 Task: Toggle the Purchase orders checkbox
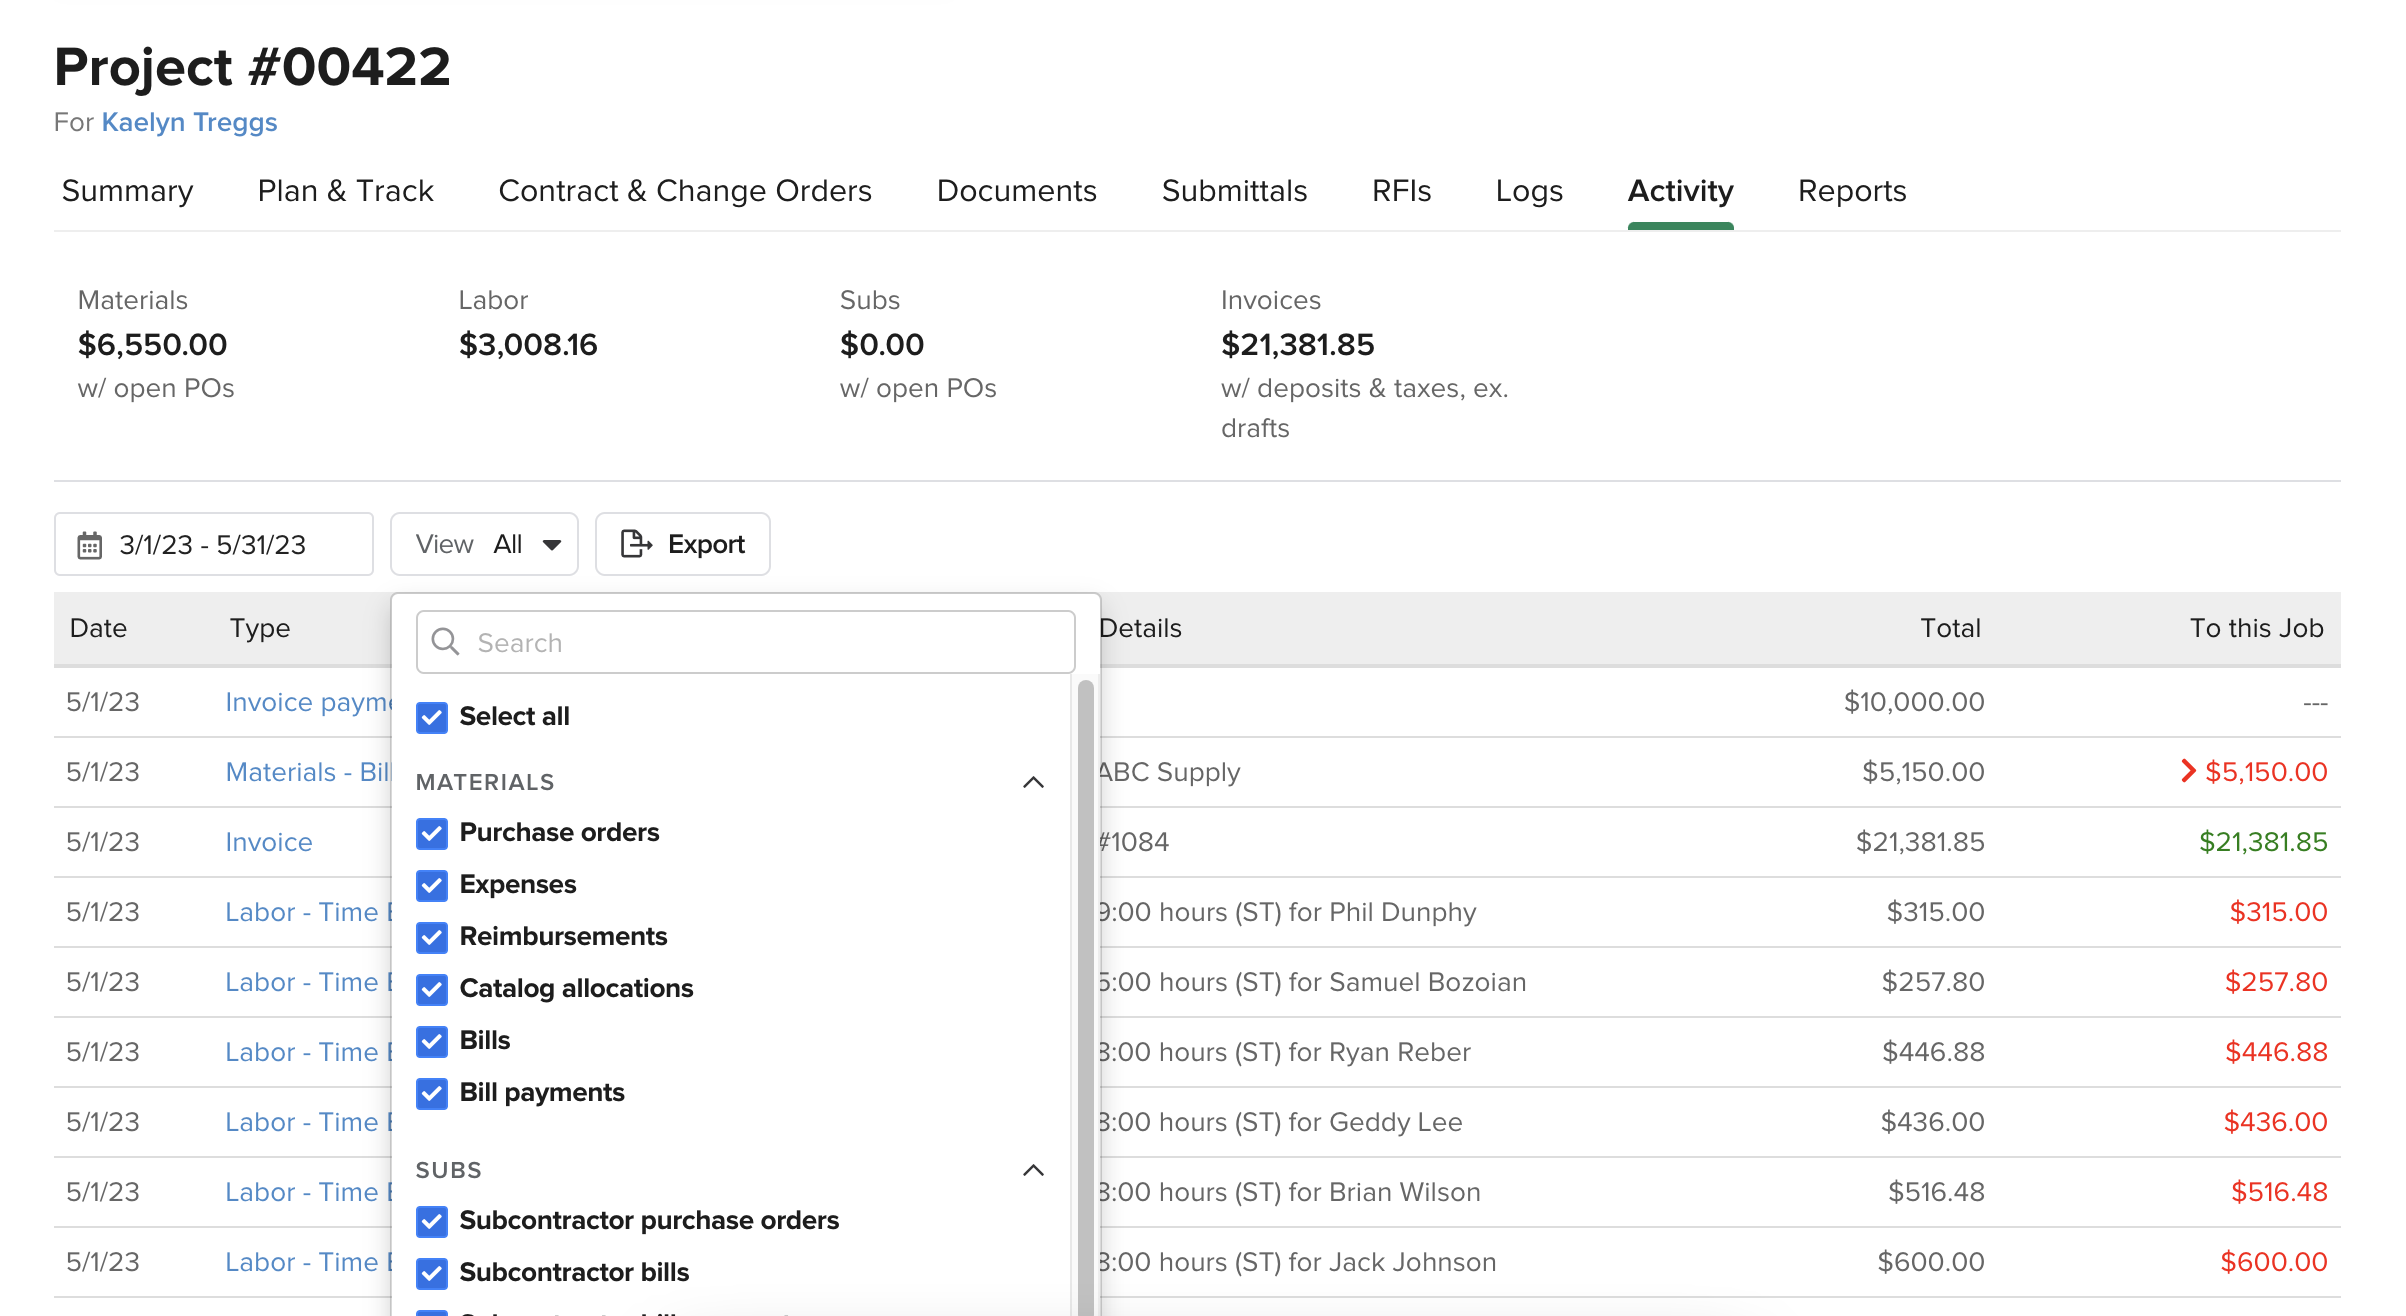[432, 833]
